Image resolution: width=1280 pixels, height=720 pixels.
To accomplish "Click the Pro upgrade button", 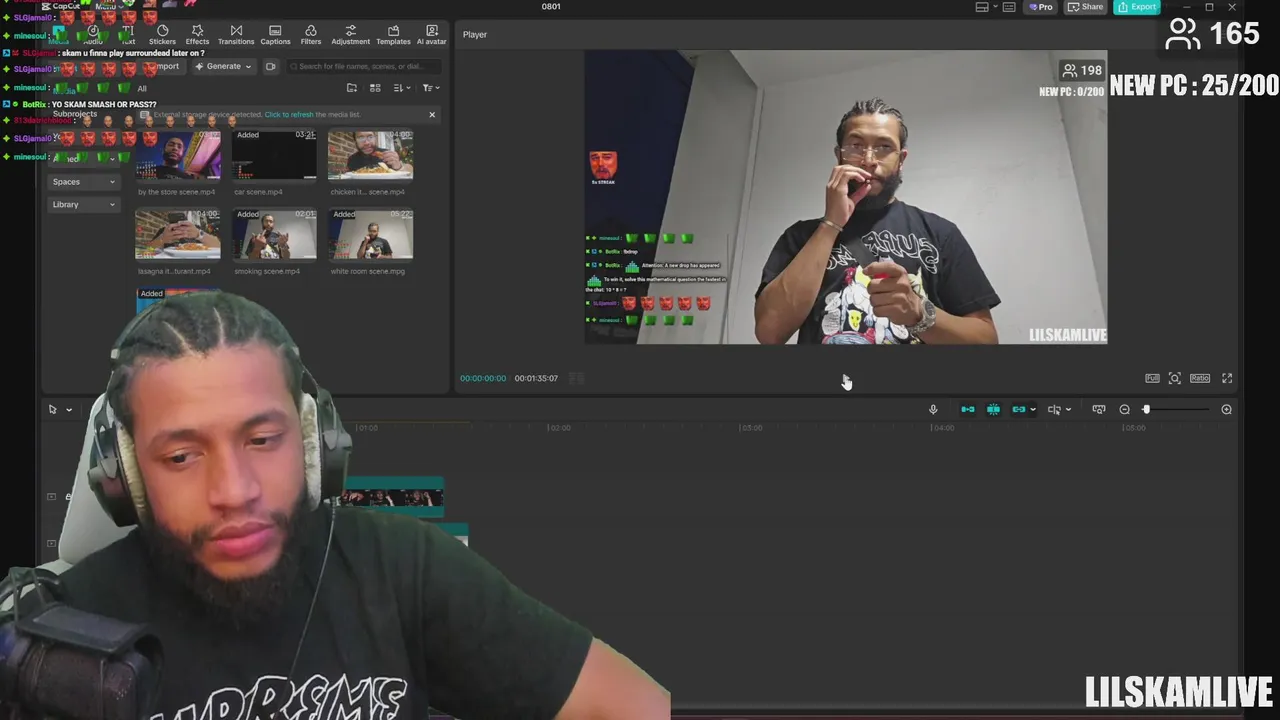I will (x=1041, y=7).
